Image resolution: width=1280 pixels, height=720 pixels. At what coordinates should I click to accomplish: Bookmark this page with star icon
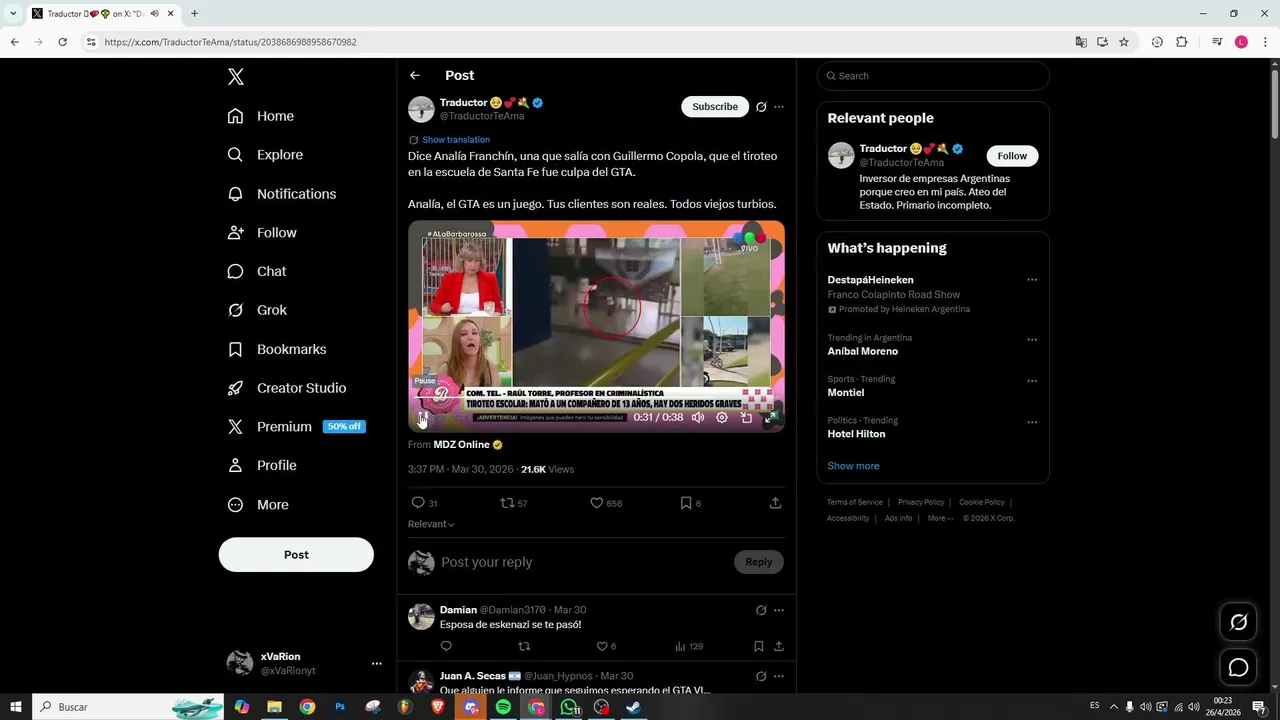click(x=1124, y=42)
